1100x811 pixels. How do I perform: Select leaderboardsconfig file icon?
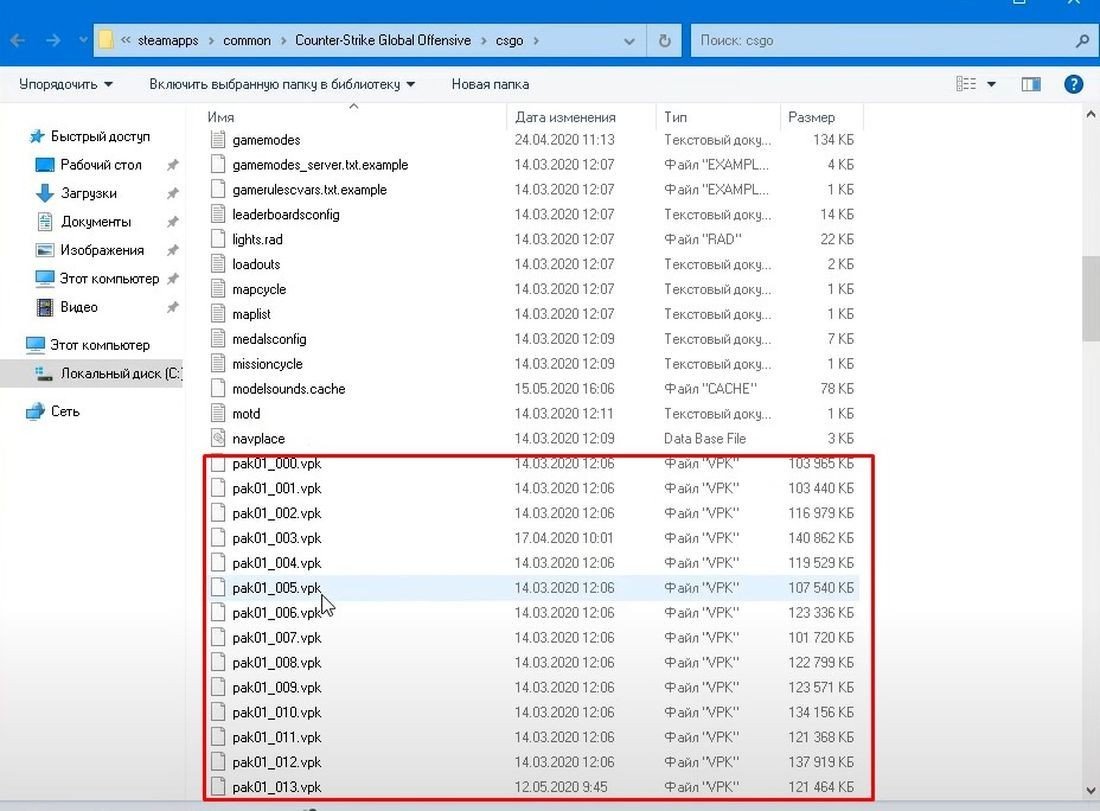(x=218, y=214)
